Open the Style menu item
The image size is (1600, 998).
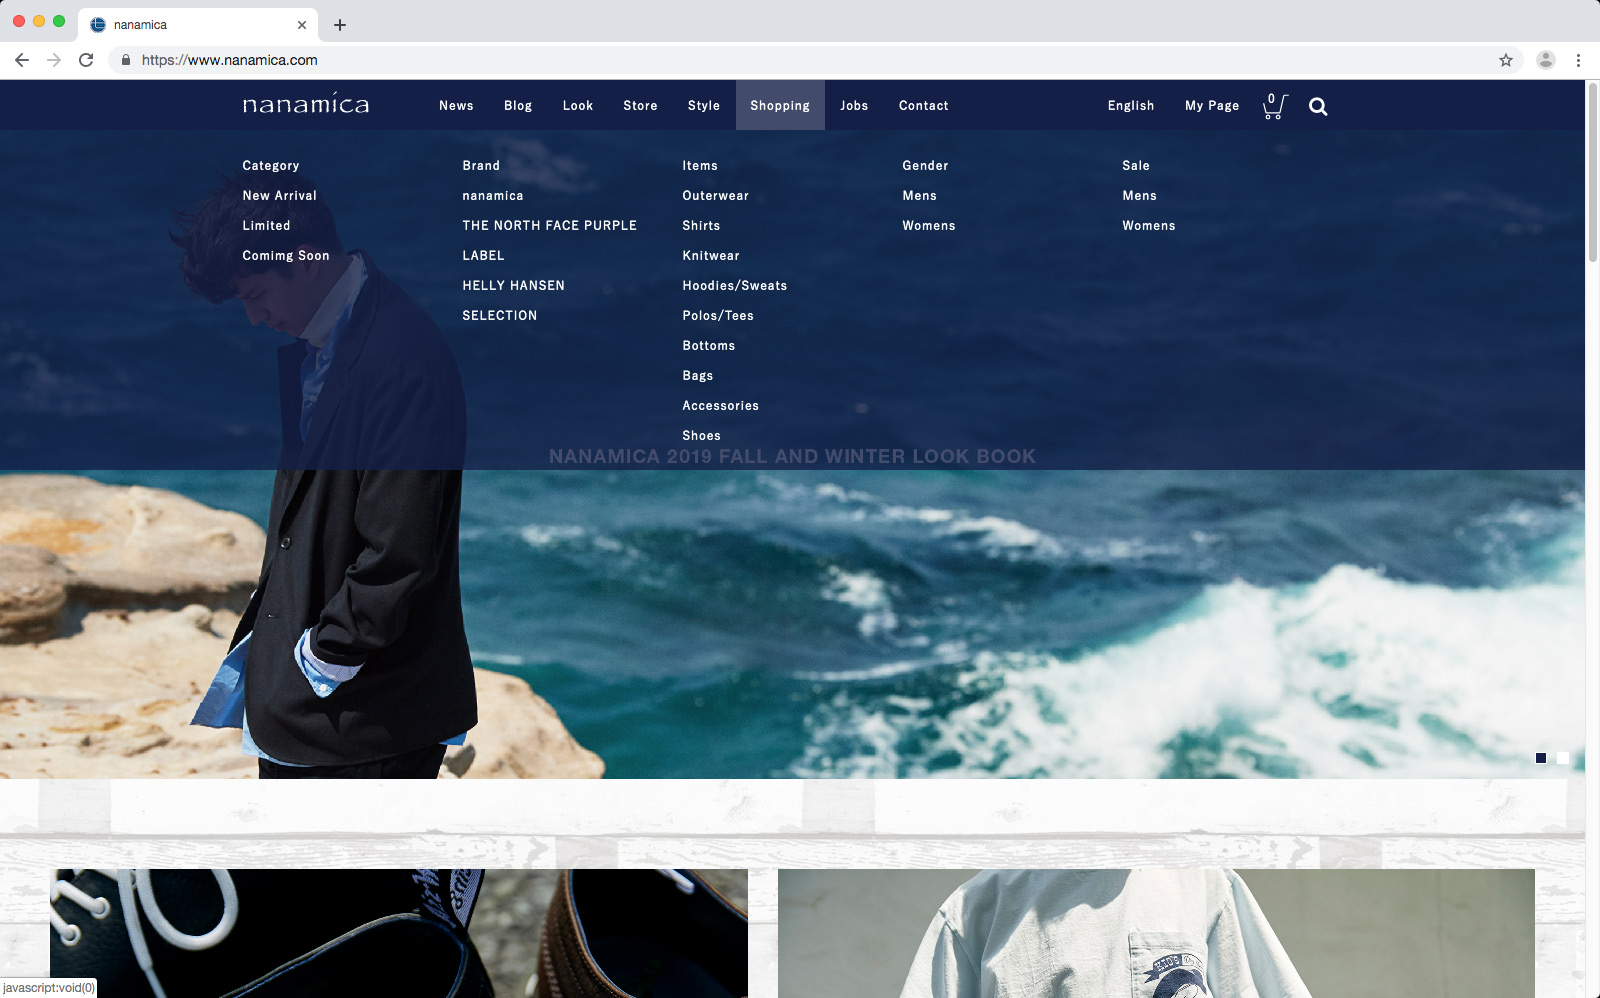point(704,106)
